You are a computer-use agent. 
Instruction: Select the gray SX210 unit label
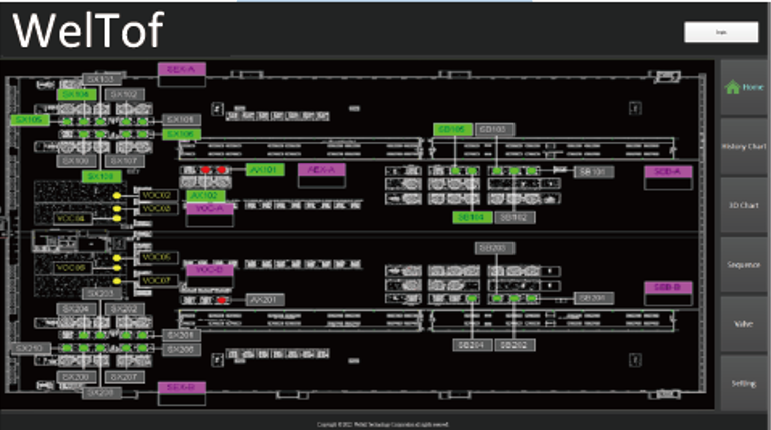point(28,348)
